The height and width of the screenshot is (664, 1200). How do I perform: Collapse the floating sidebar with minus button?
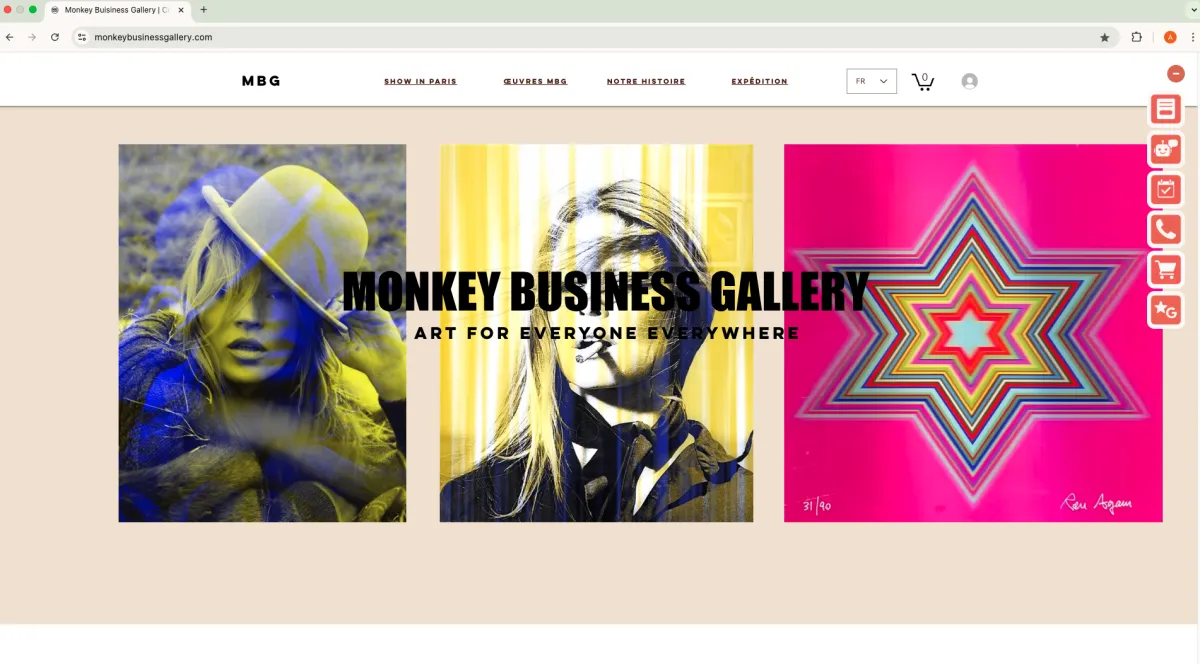click(x=1176, y=73)
